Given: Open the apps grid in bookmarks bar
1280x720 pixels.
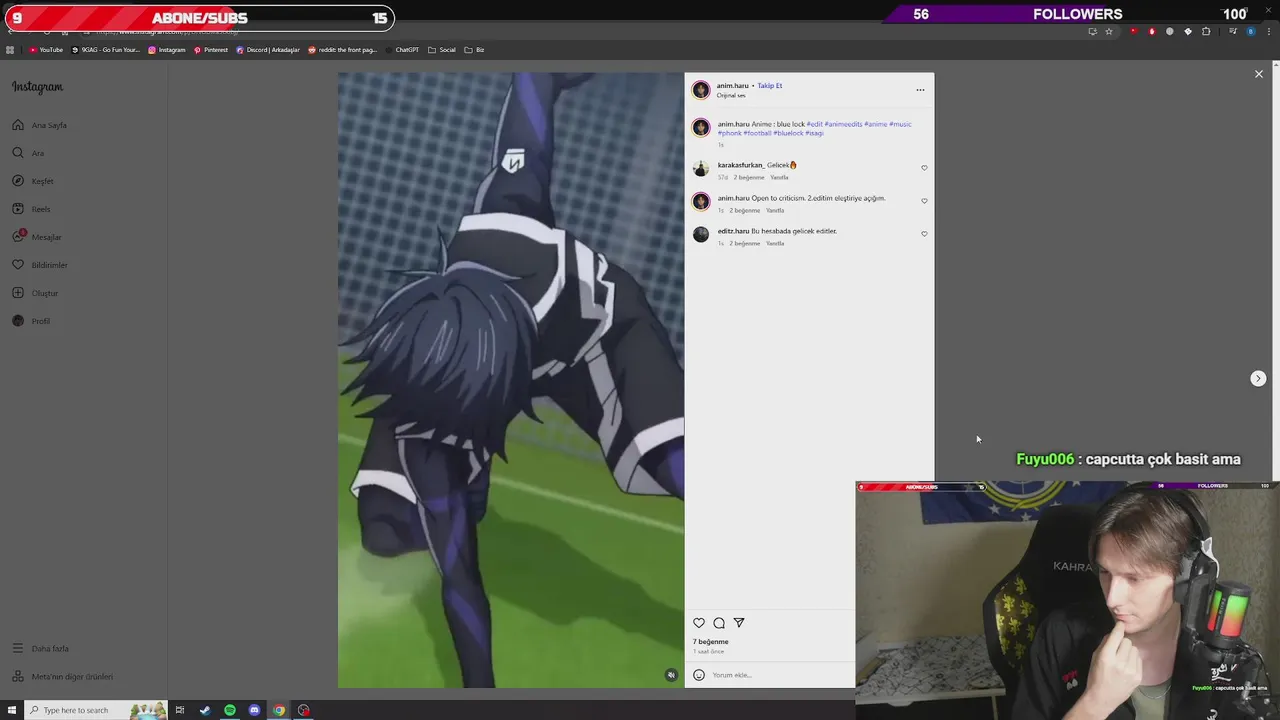Looking at the screenshot, I should pyautogui.click(x=10, y=50).
